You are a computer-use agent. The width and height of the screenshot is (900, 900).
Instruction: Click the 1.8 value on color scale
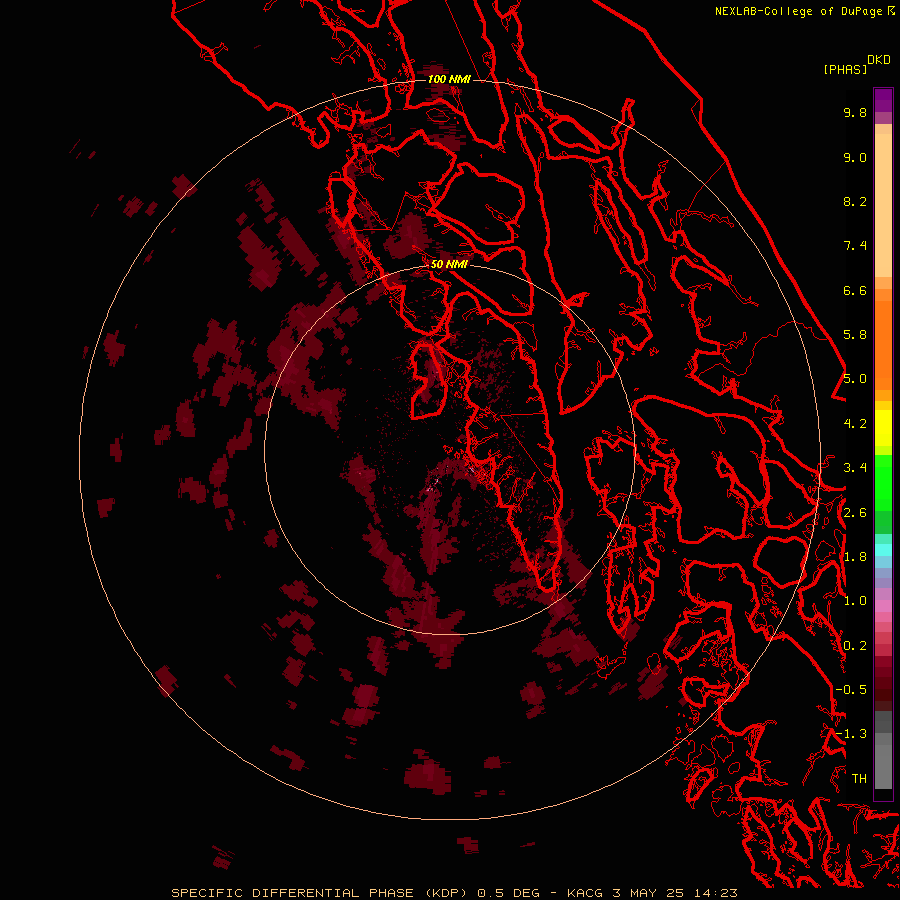[x=855, y=557]
